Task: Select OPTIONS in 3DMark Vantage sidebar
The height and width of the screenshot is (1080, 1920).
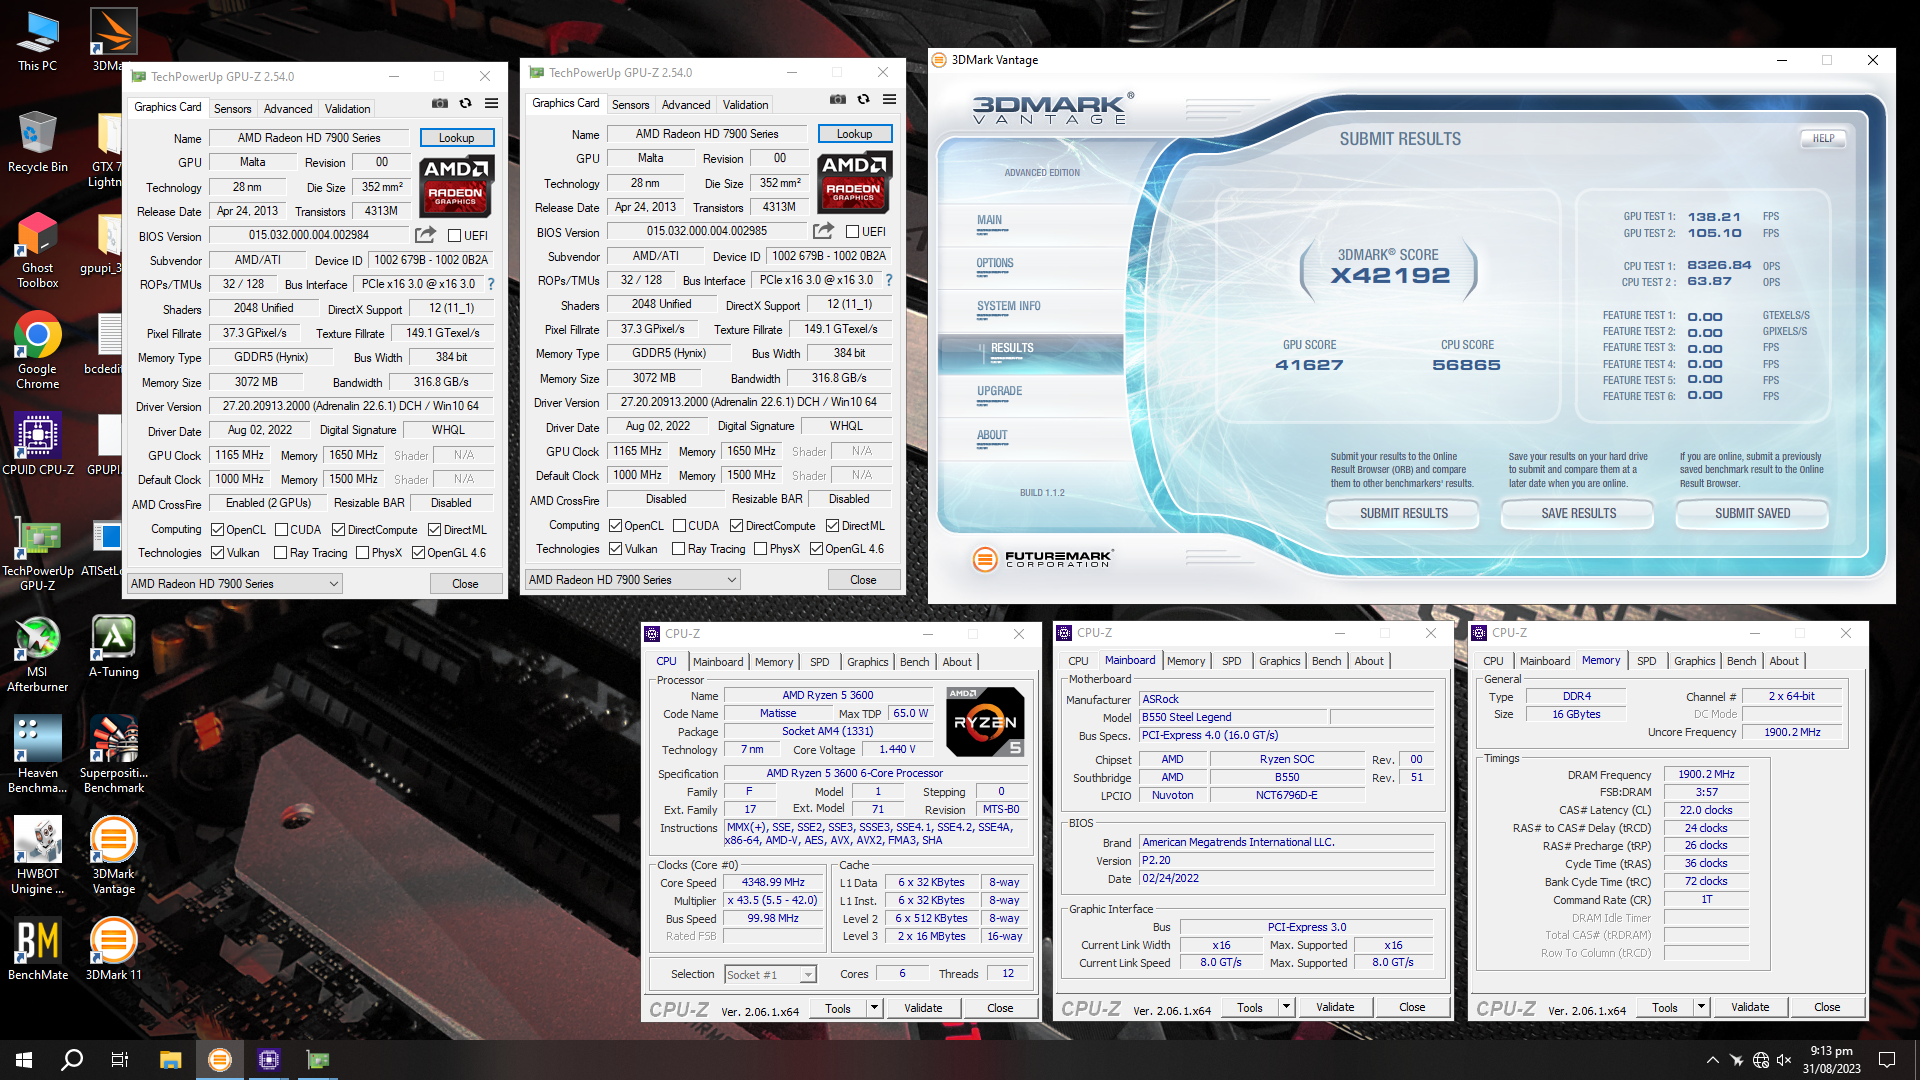Action: [995, 263]
